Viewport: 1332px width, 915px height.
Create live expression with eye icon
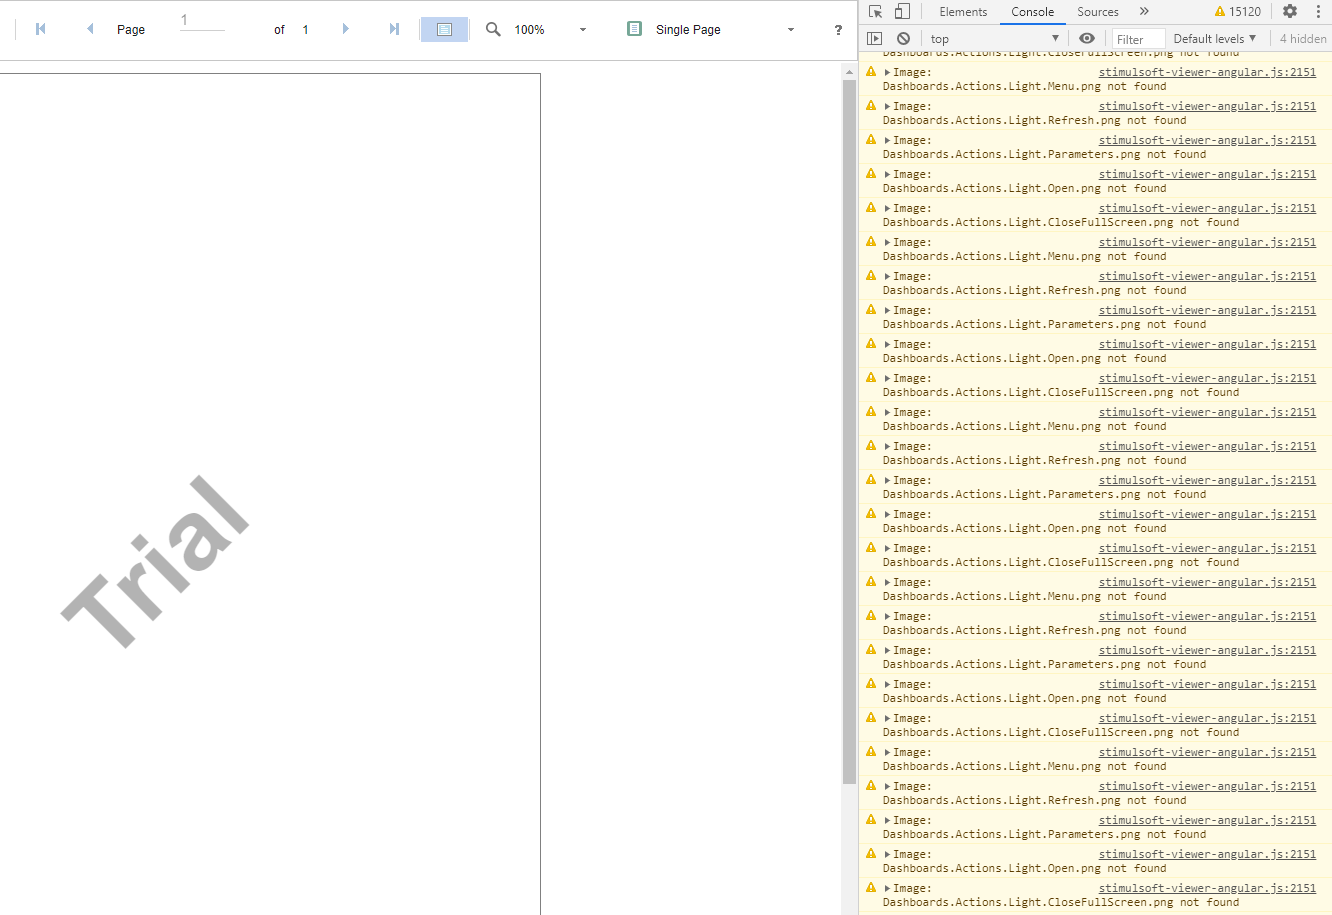pyautogui.click(x=1087, y=38)
